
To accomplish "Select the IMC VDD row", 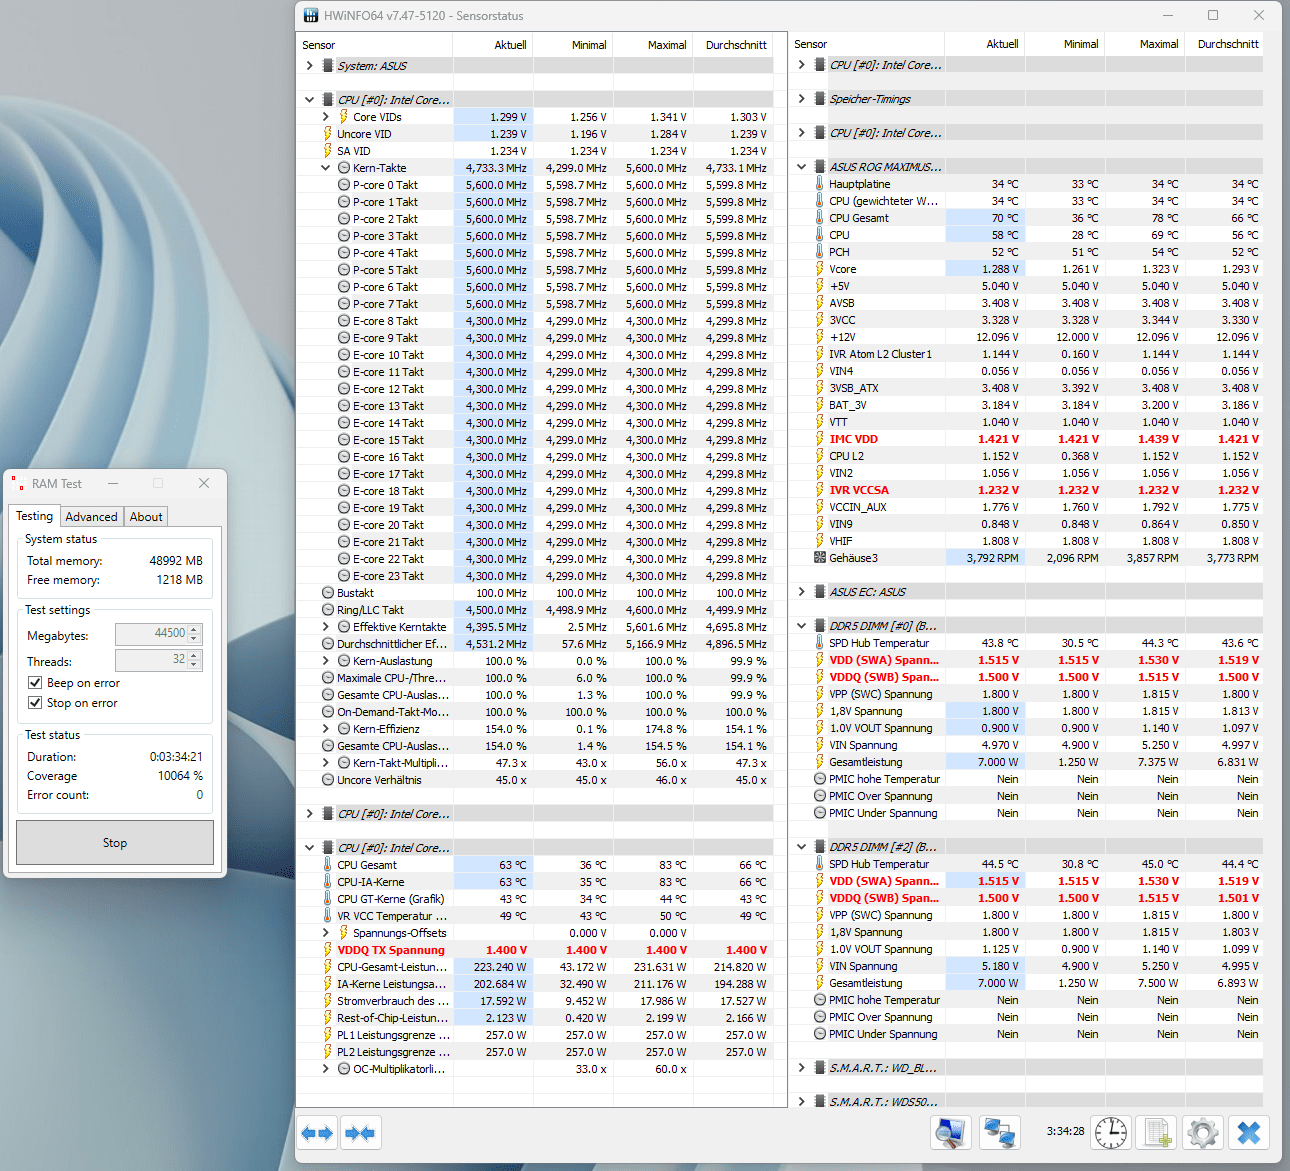I will click(1027, 439).
